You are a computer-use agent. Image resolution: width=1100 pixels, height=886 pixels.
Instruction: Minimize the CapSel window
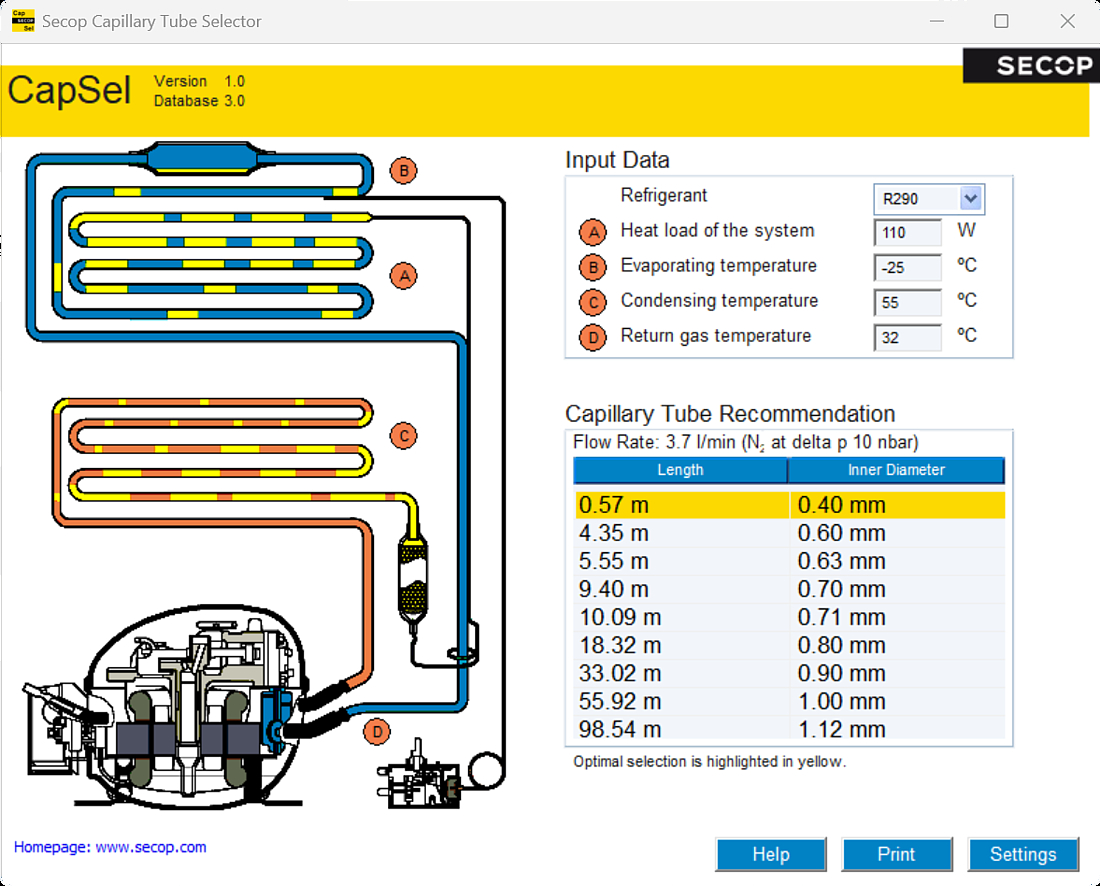click(937, 21)
